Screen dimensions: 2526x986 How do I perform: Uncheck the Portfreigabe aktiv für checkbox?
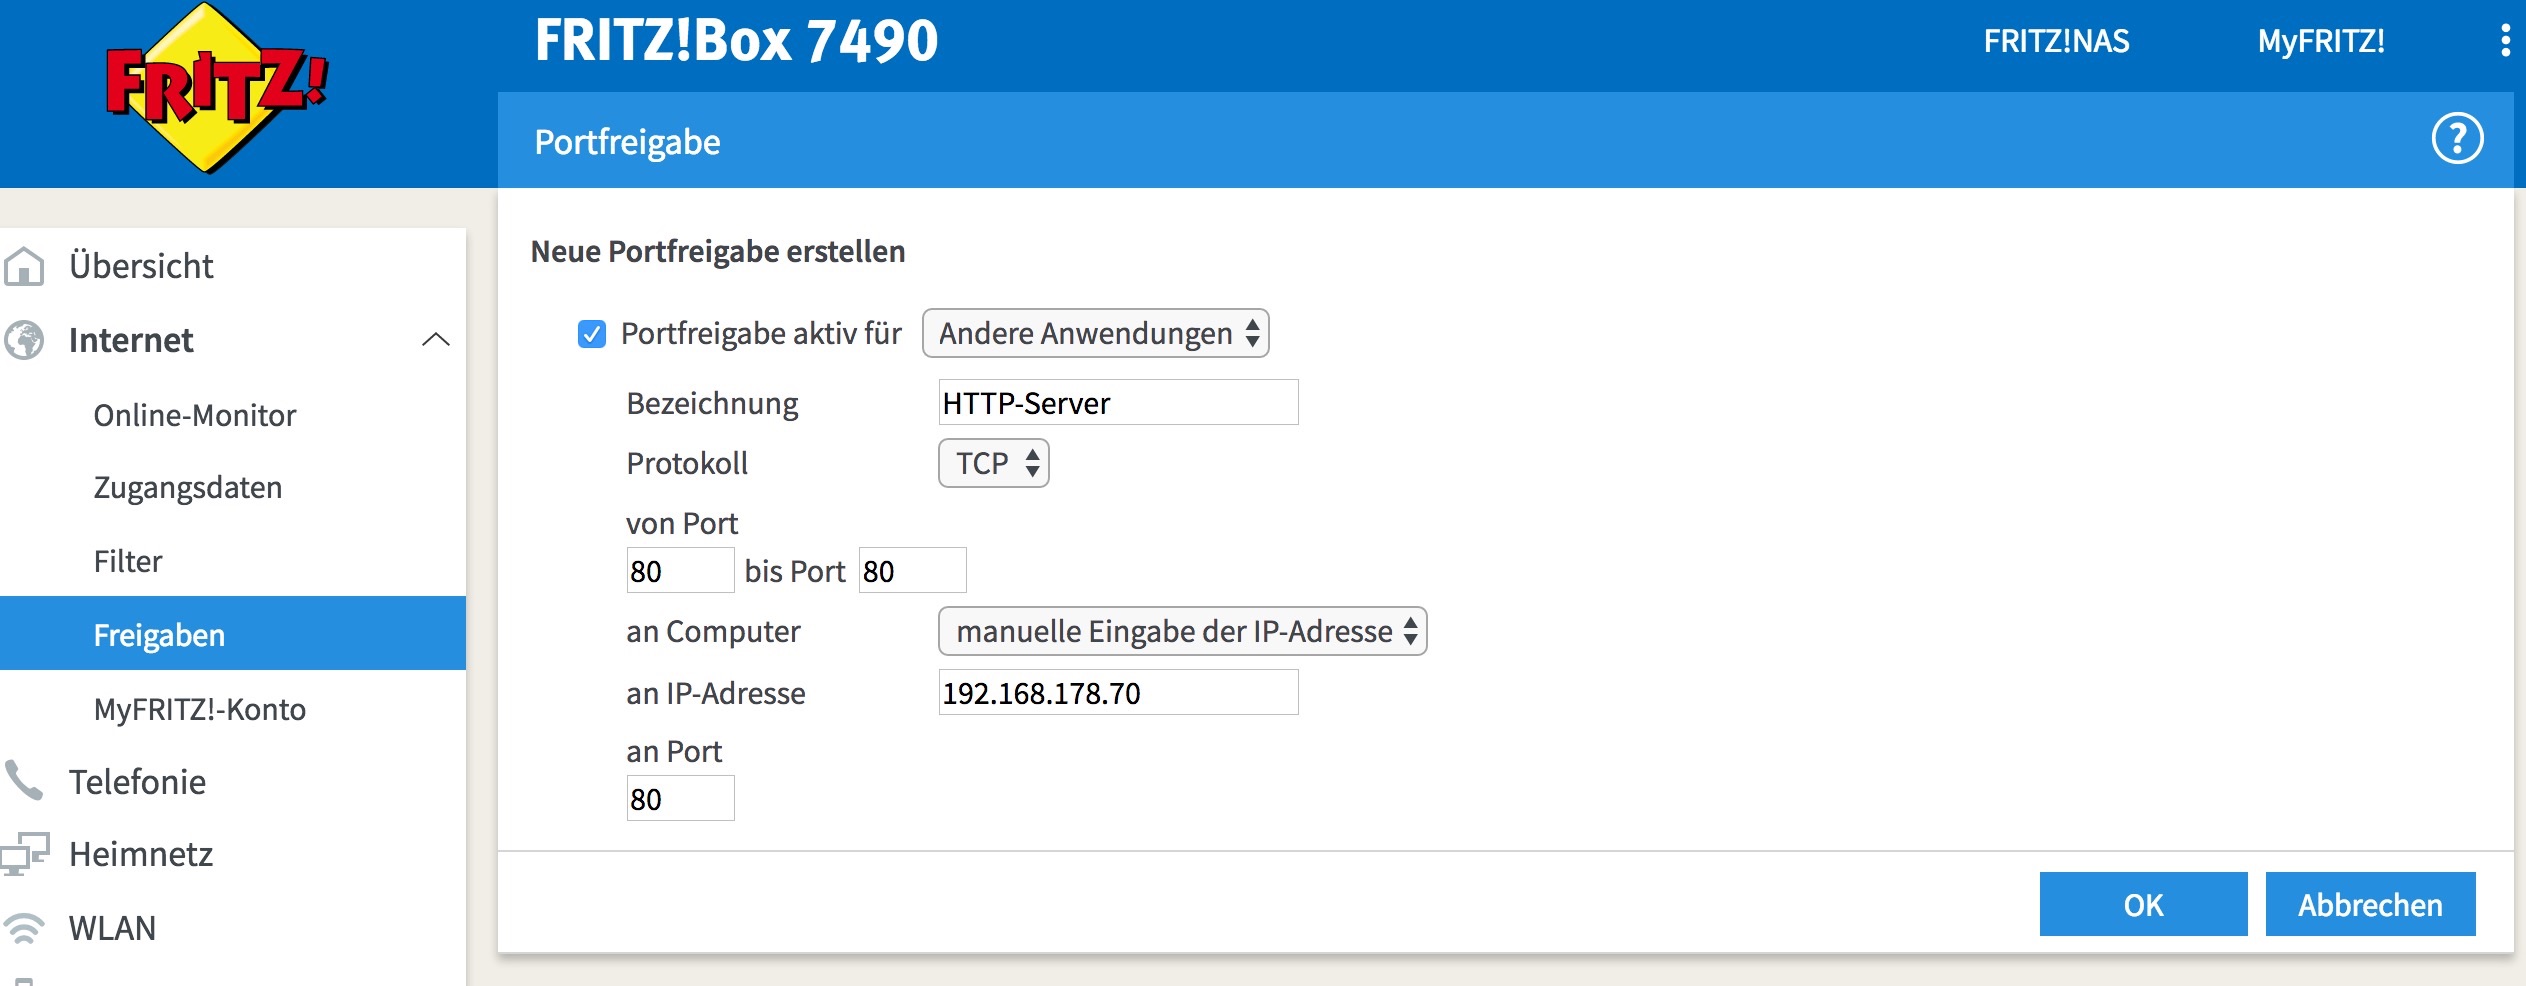pos(592,334)
